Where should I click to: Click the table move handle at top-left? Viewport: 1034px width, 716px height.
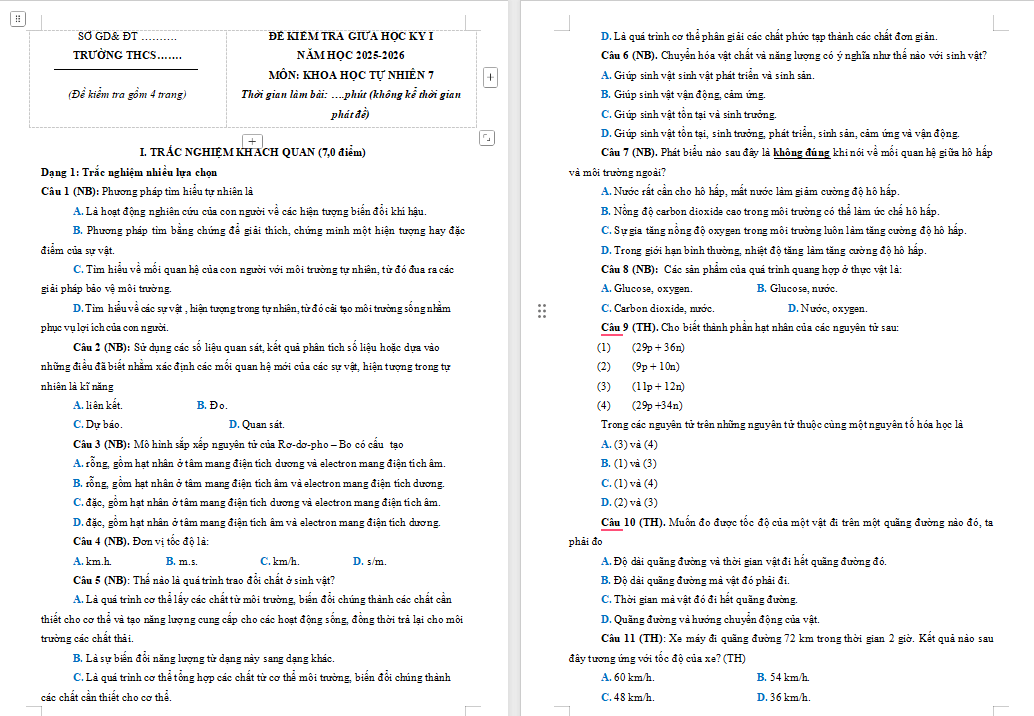(18, 18)
